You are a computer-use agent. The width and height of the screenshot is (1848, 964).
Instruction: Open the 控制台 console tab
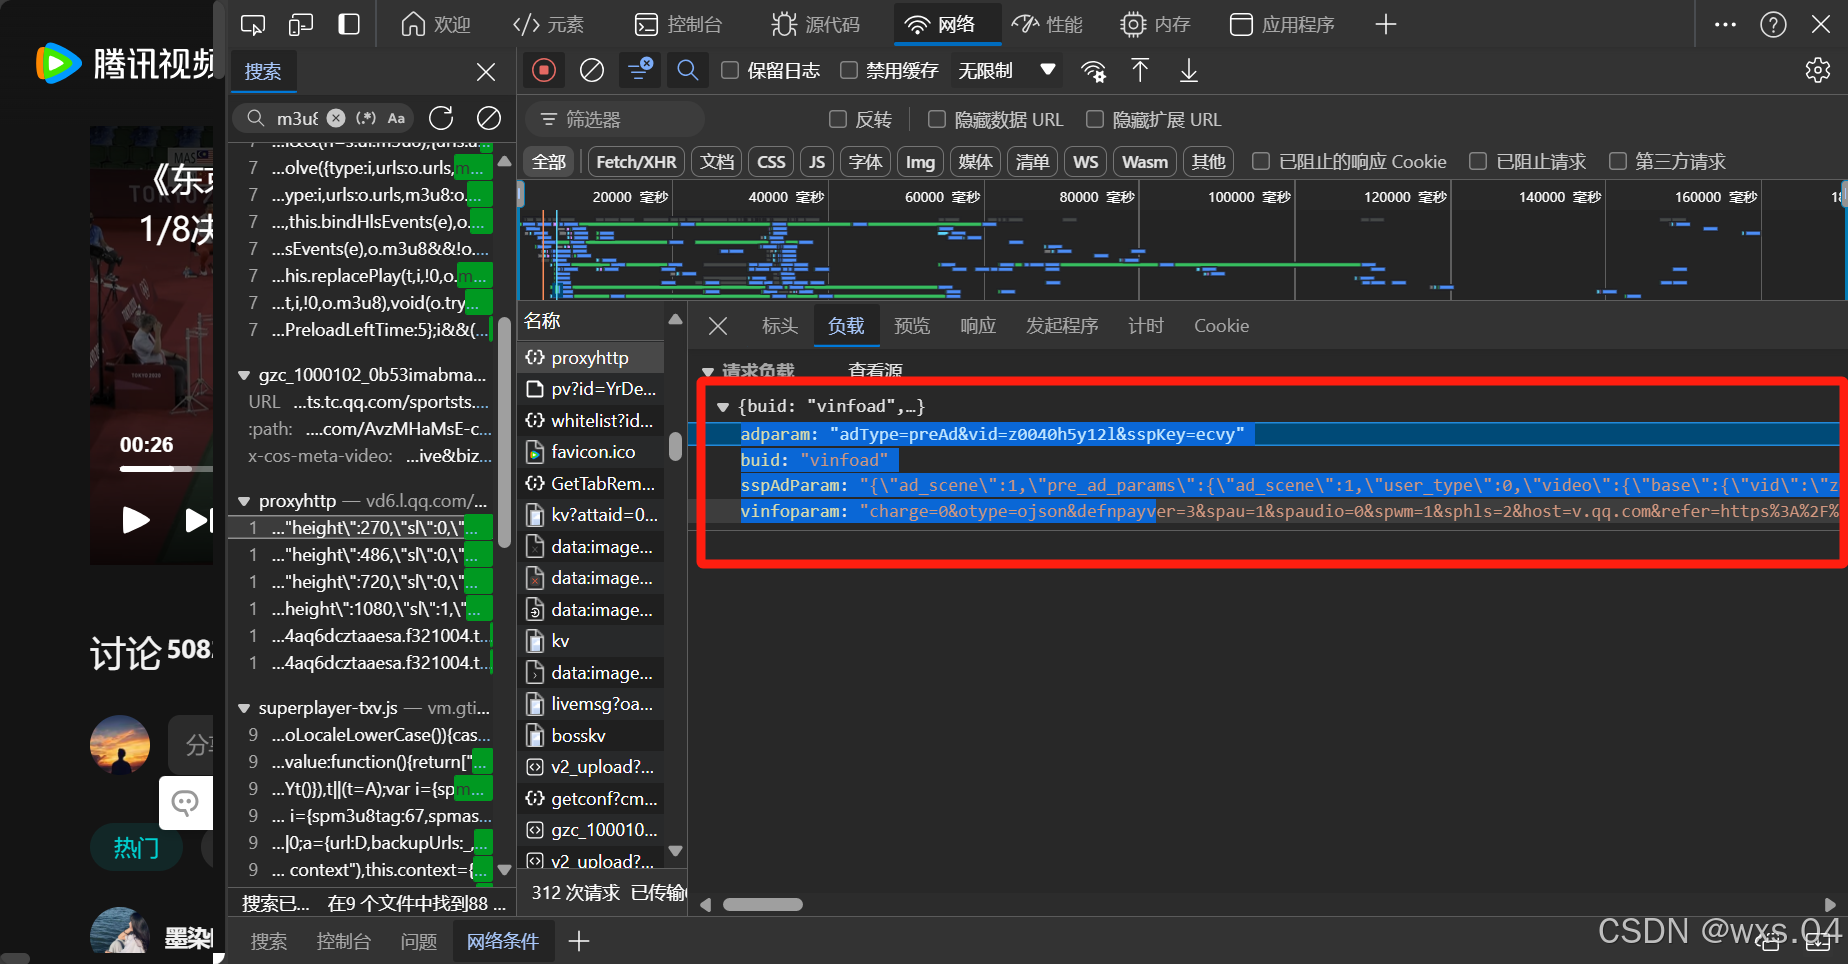point(679,24)
